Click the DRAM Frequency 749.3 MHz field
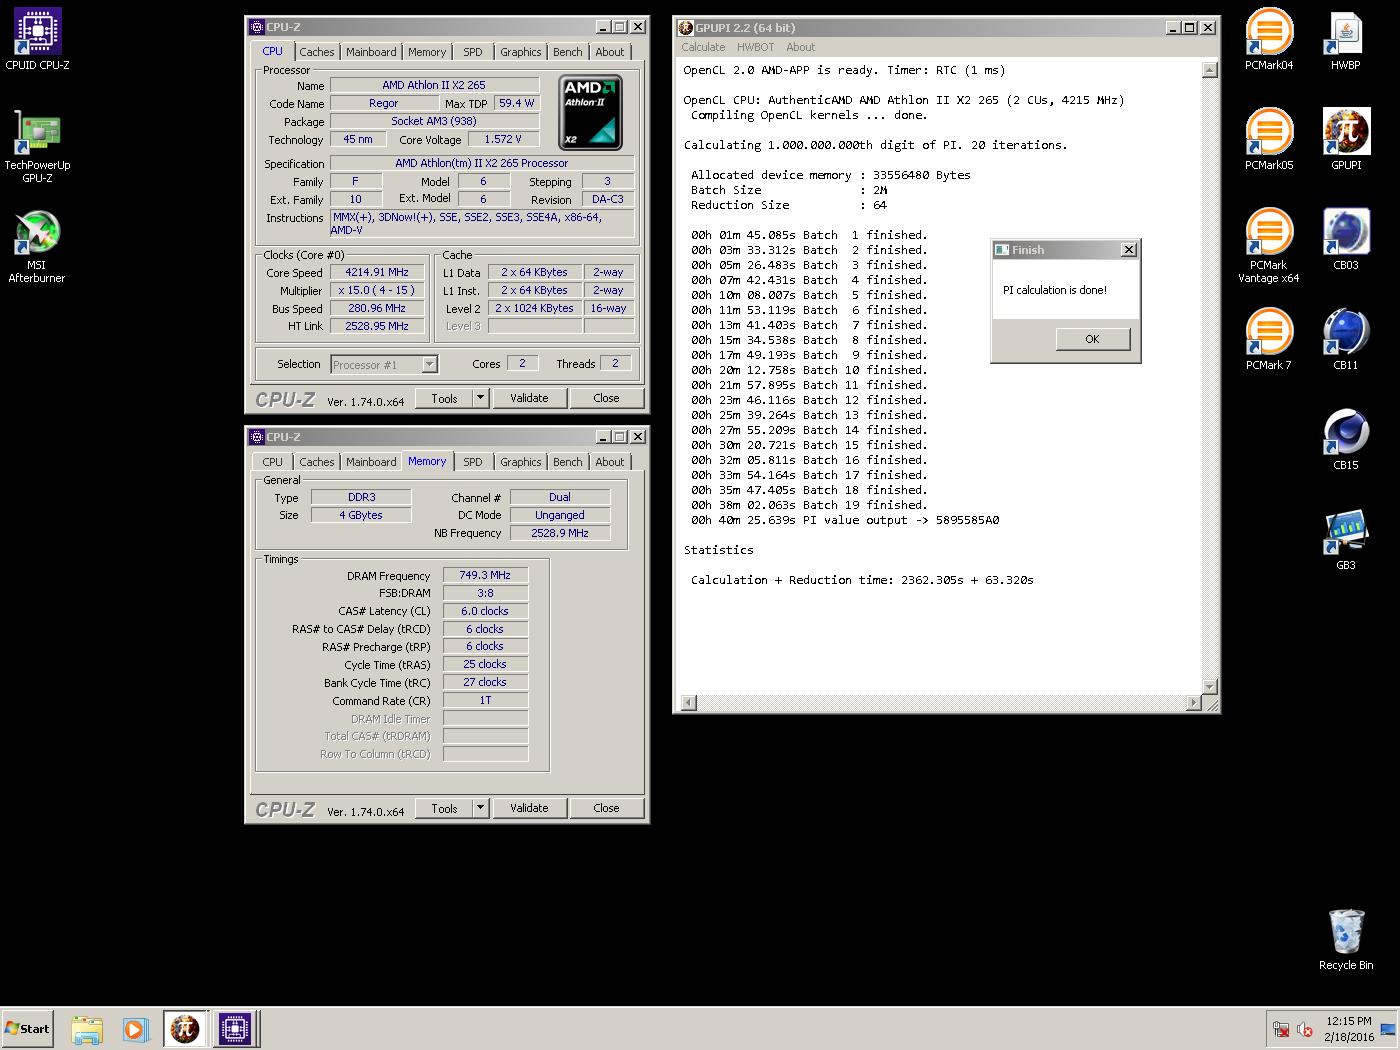This screenshot has height=1050, width=1400. point(485,575)
